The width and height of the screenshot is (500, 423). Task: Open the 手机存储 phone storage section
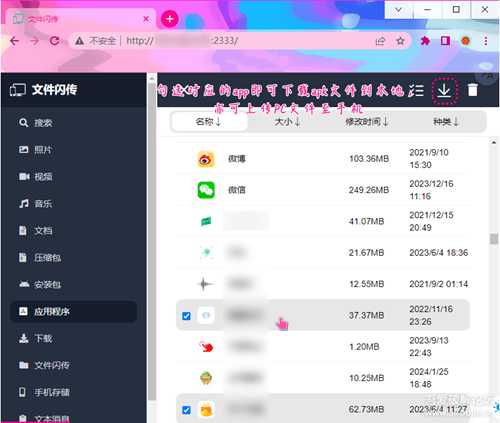[x=74, y=392]
